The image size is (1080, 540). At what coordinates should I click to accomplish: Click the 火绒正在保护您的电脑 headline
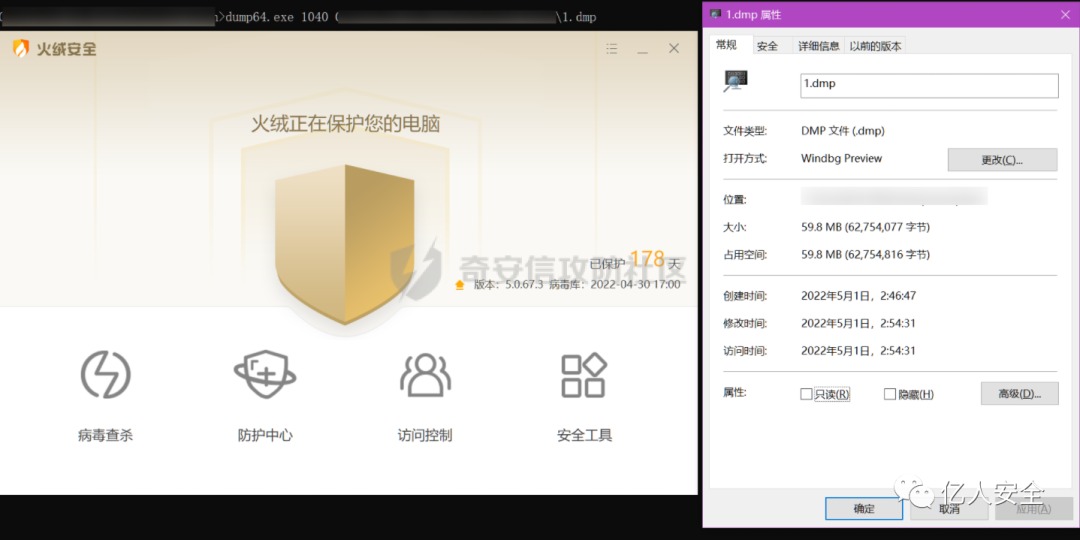point(345,124)
